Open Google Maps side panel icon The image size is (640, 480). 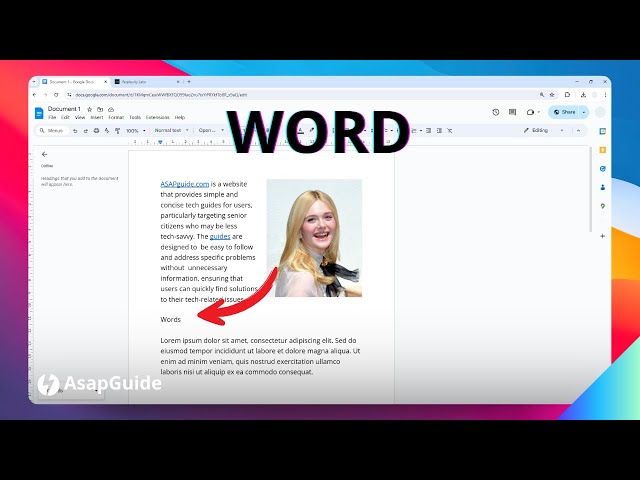pyautogui.click(x=602, y=206)
